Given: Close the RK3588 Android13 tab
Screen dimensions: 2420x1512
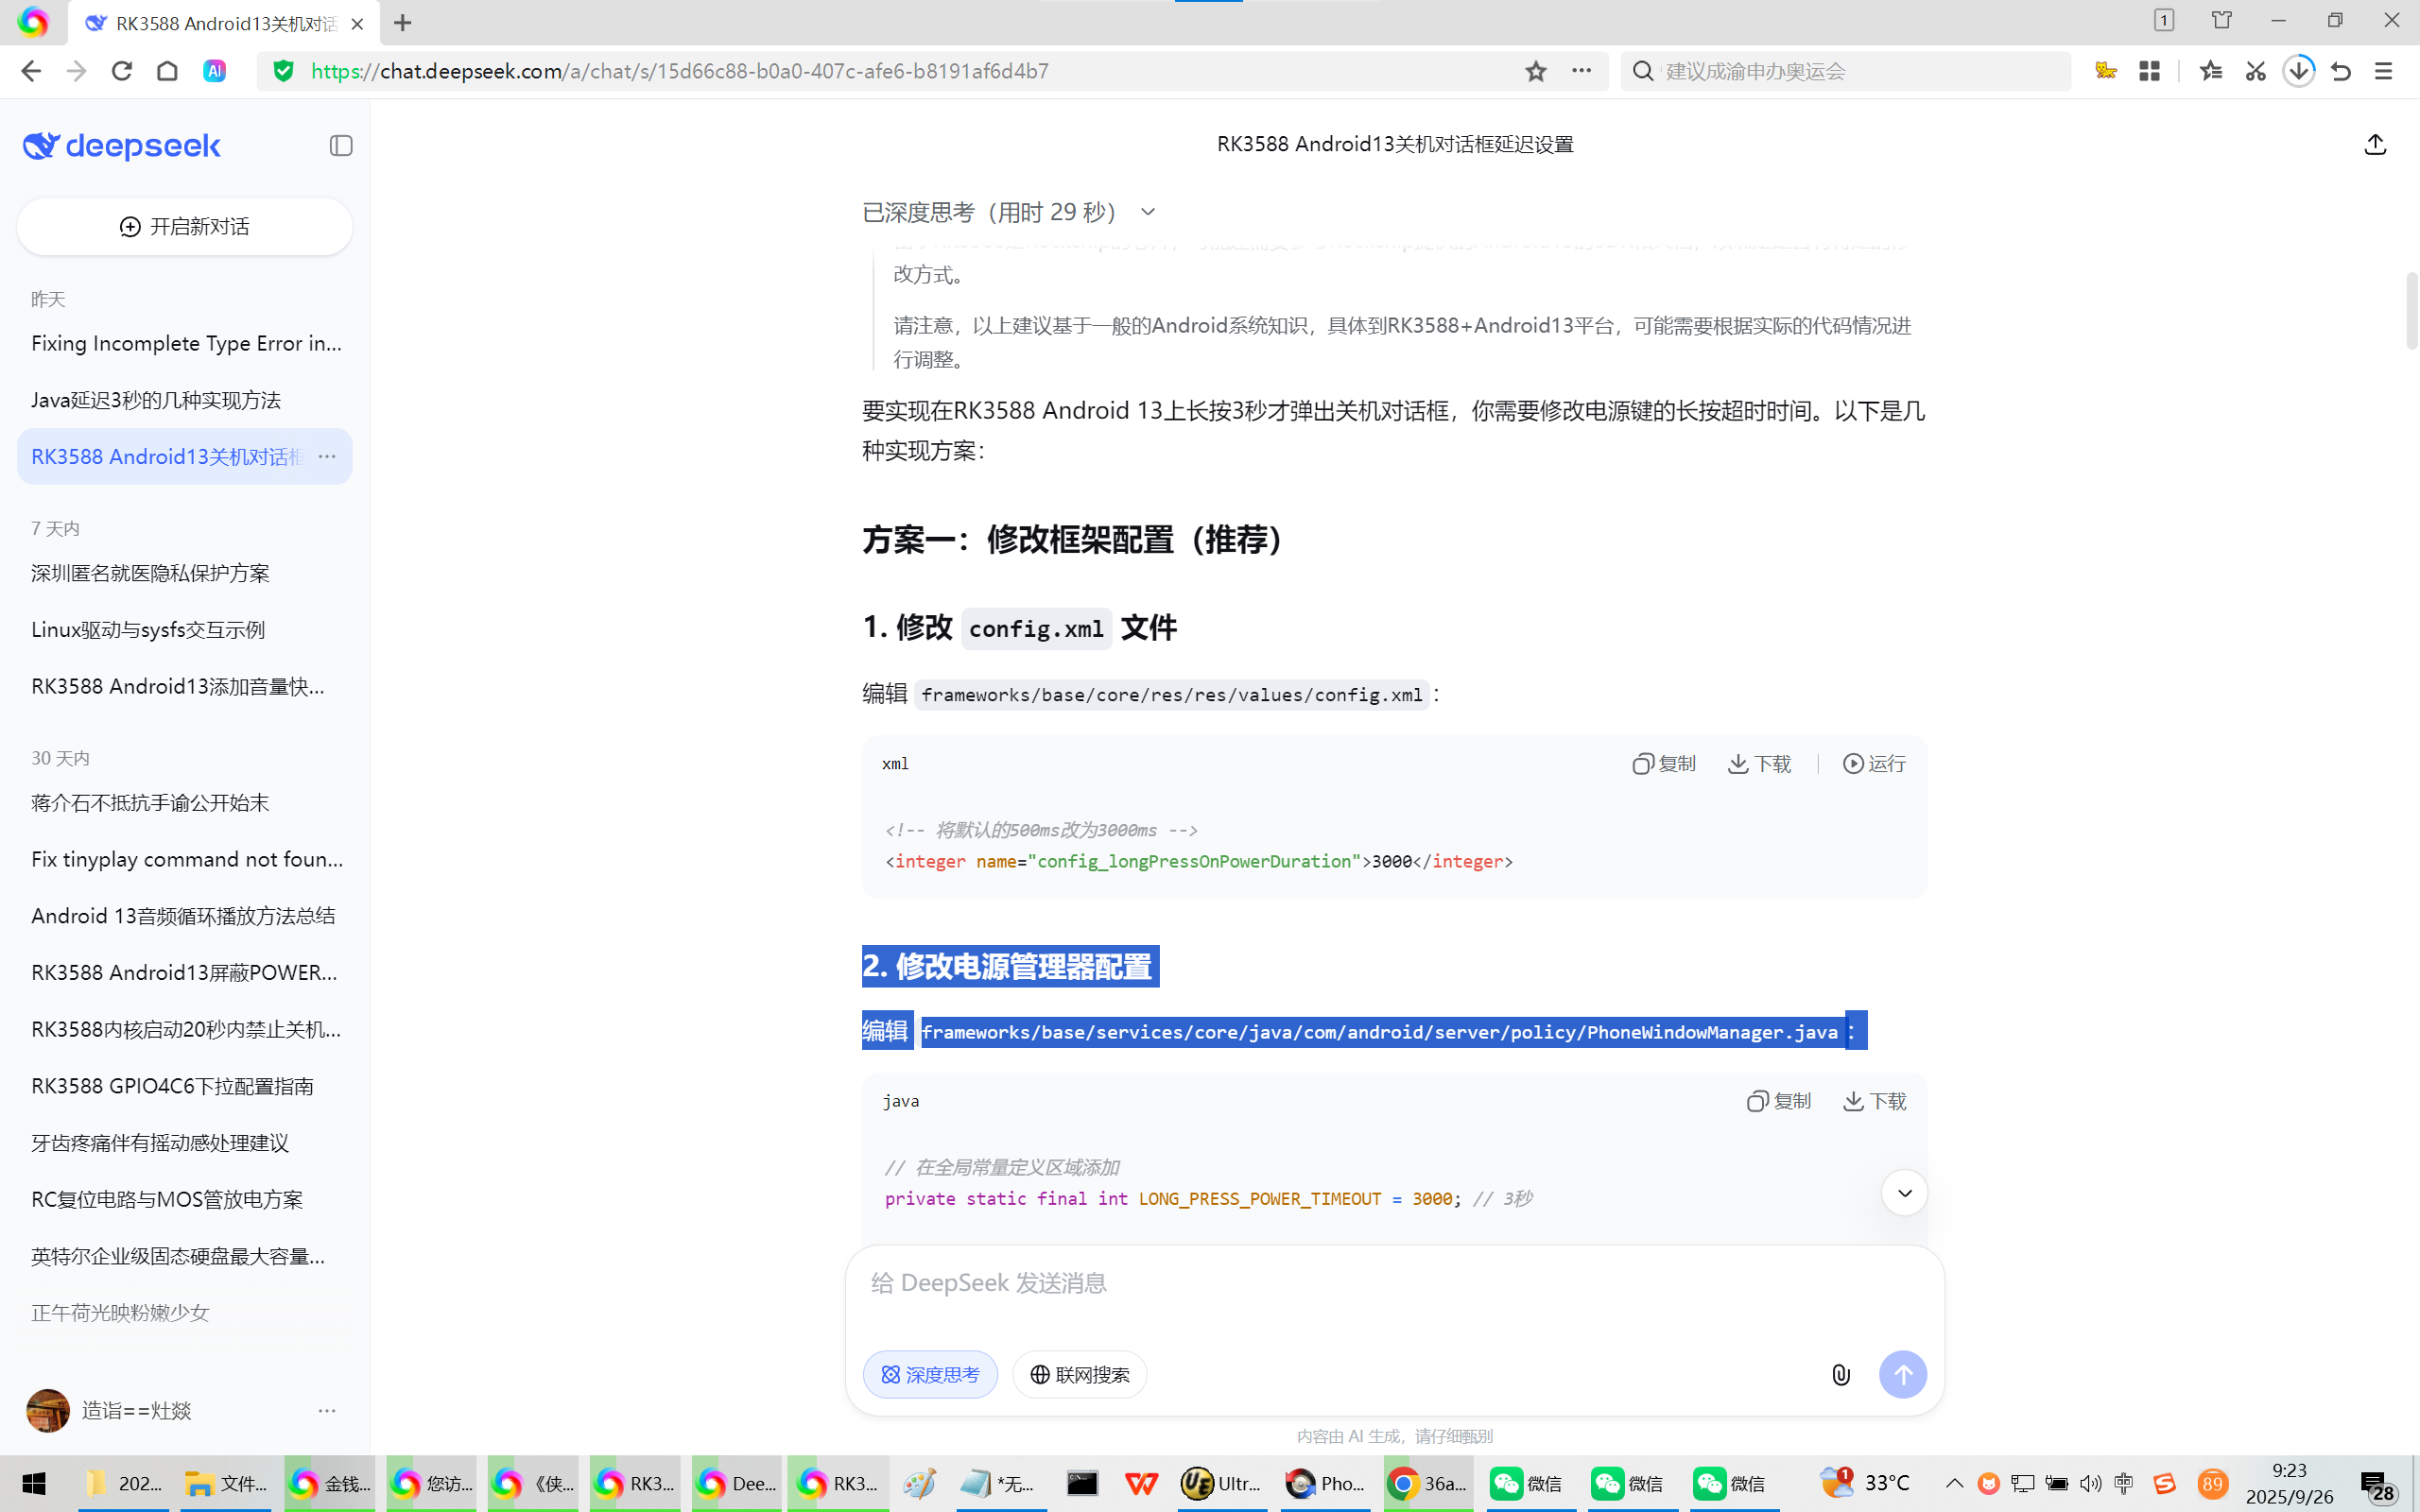Looking at the screenshot, I should click(x=357, y=23).
